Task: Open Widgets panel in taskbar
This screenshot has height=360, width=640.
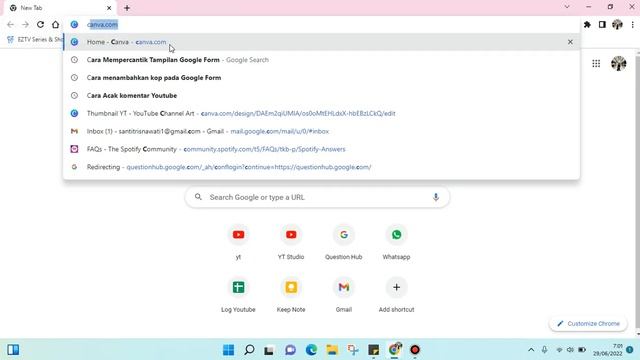Action: (13, 350)
